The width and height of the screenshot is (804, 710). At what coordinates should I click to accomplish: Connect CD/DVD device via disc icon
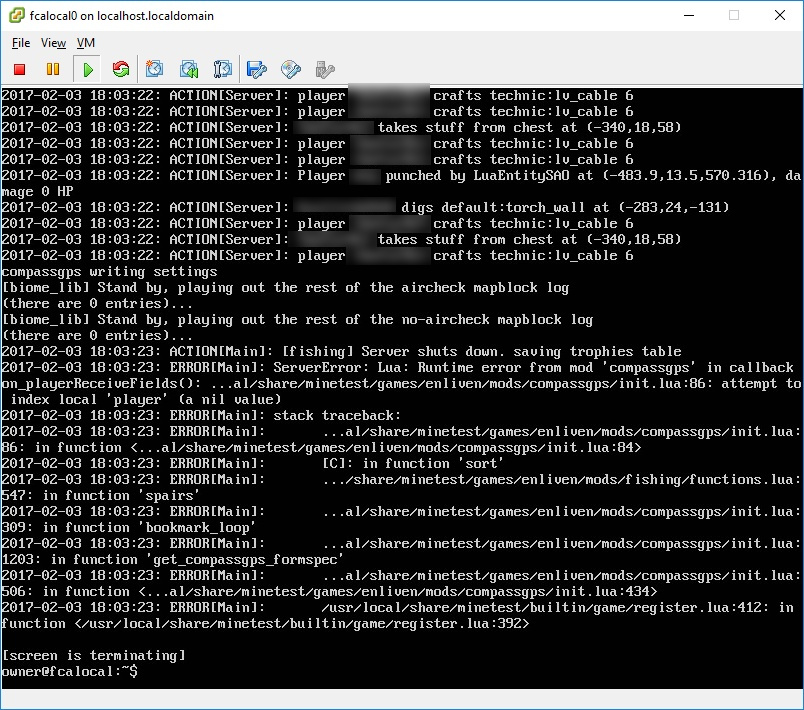tap(291, 69)
